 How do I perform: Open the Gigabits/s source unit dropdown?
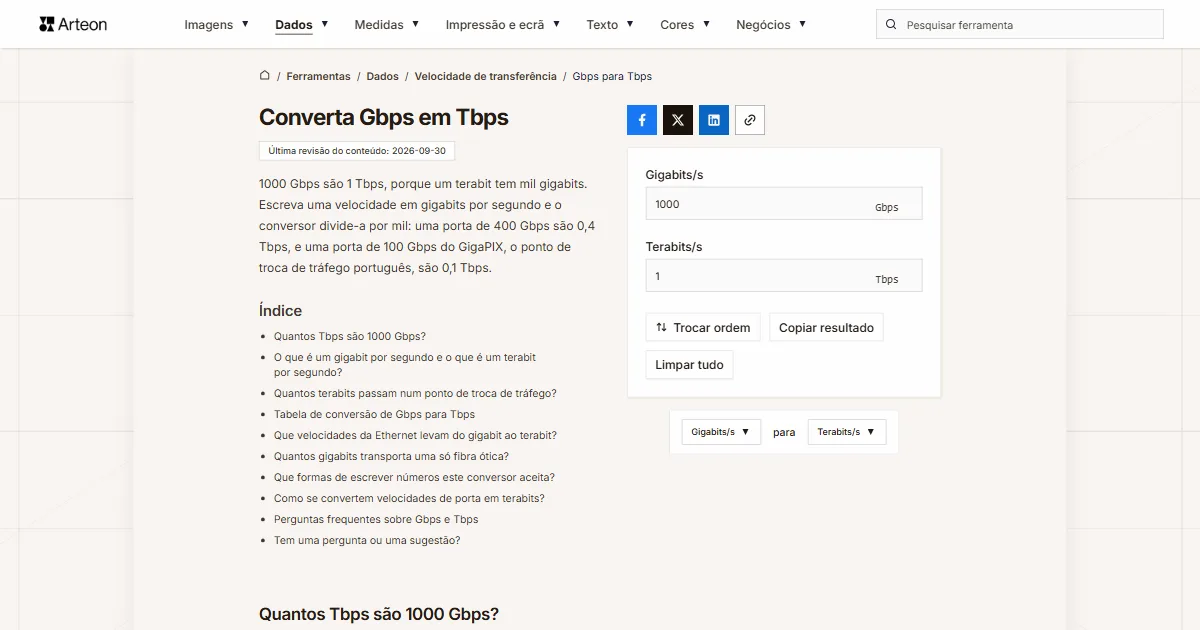pos(721,432)
